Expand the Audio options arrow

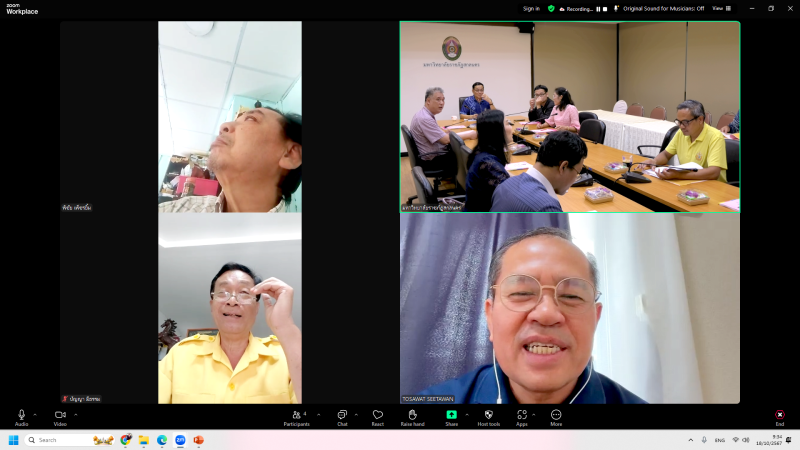35,414
